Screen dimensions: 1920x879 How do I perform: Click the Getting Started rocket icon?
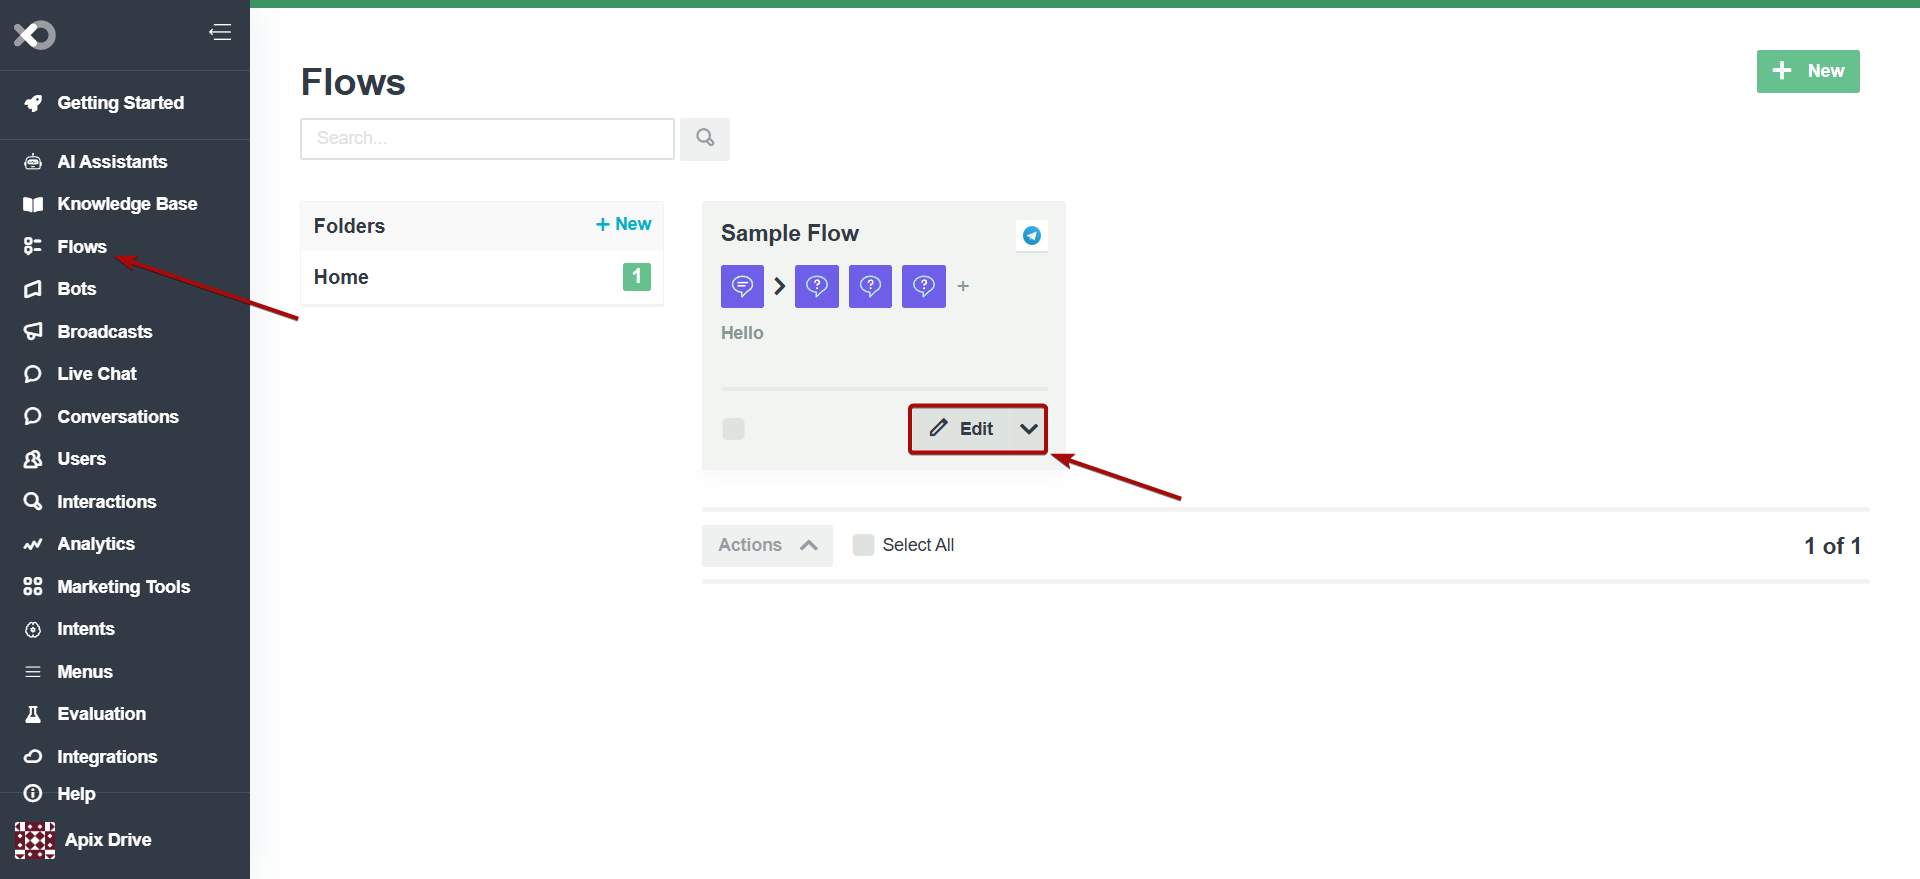coord(33,103)
